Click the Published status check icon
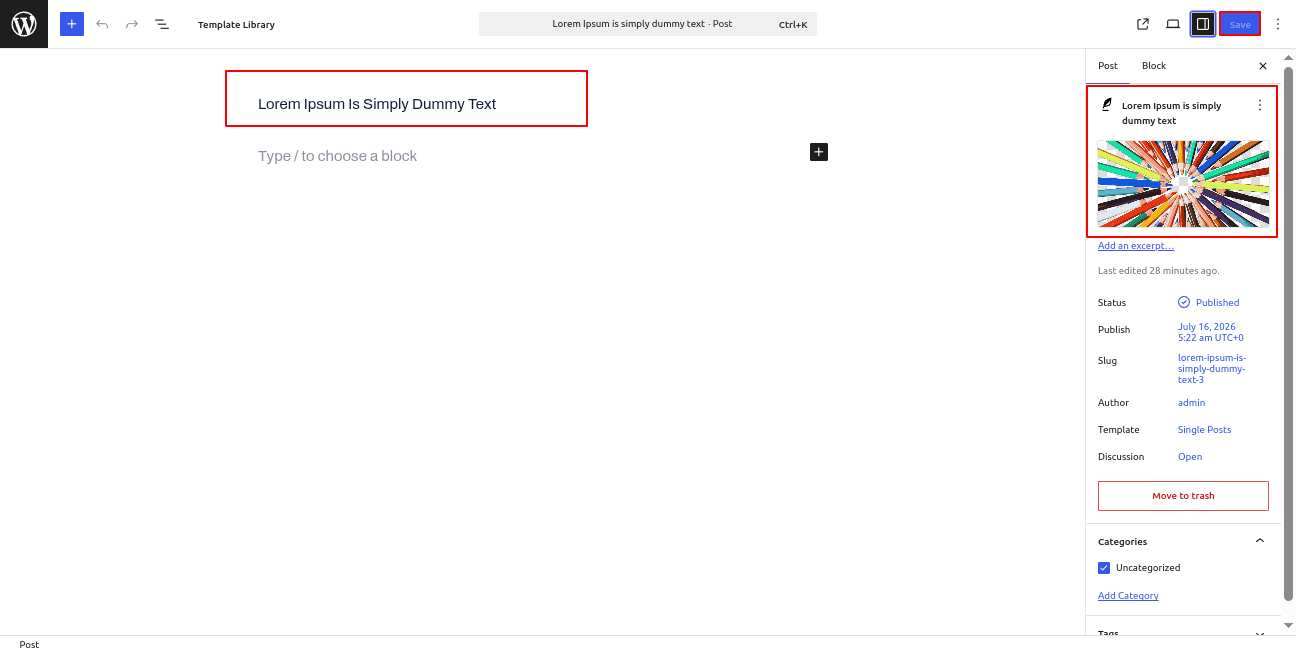 1184,302
